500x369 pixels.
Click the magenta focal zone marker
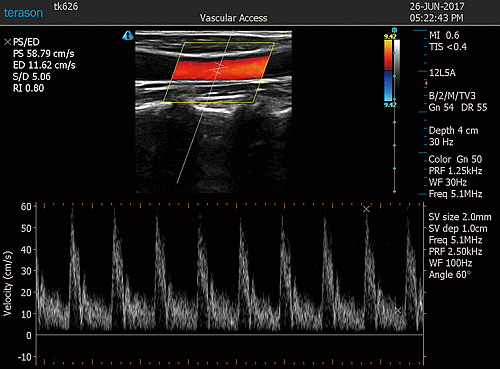pyautogui.click(x=426, y=83)
